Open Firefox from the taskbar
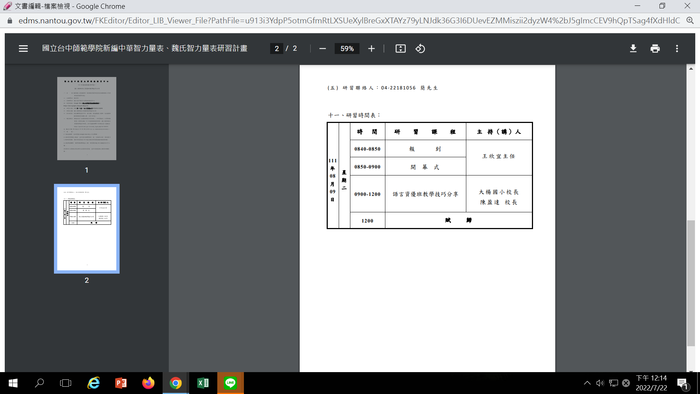This screenshot has height=394, width=700. tap(148, 383)
